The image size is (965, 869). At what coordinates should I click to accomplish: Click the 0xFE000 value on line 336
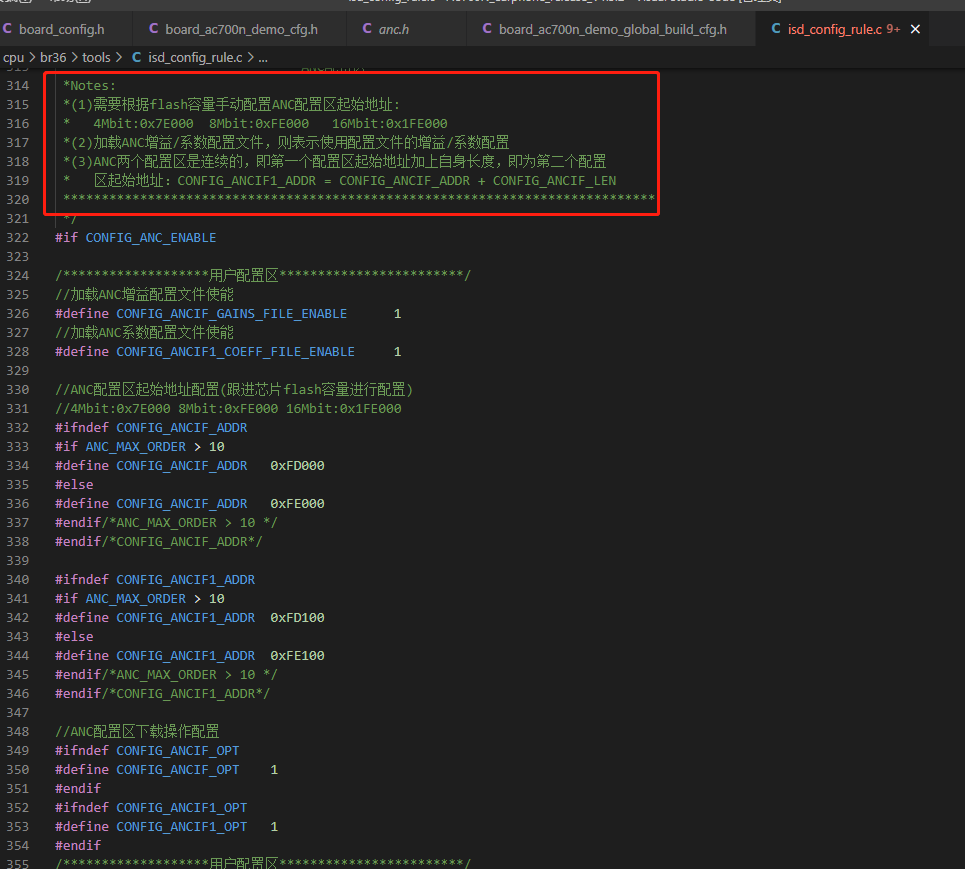pyautogui.click(x=297, y=503)
